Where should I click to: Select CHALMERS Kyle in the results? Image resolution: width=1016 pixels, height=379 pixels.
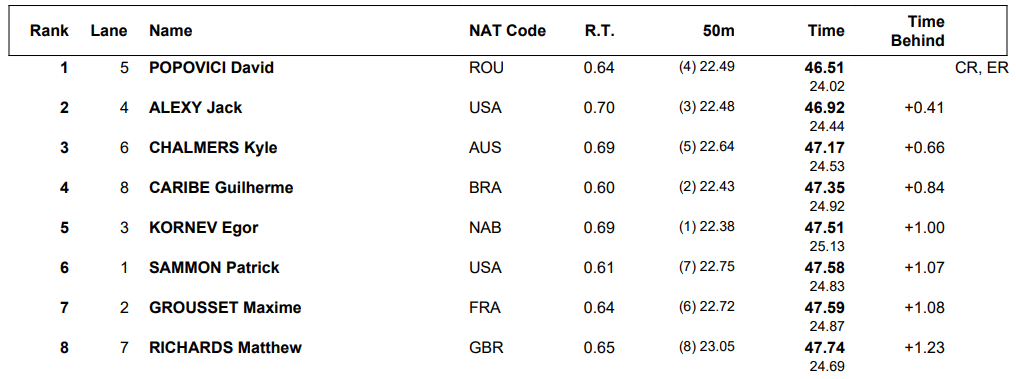point(213,148)
